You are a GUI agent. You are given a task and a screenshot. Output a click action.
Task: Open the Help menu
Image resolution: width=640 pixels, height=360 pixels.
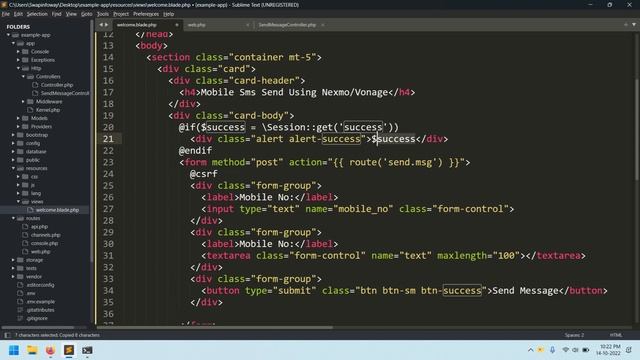pos(169,14)
